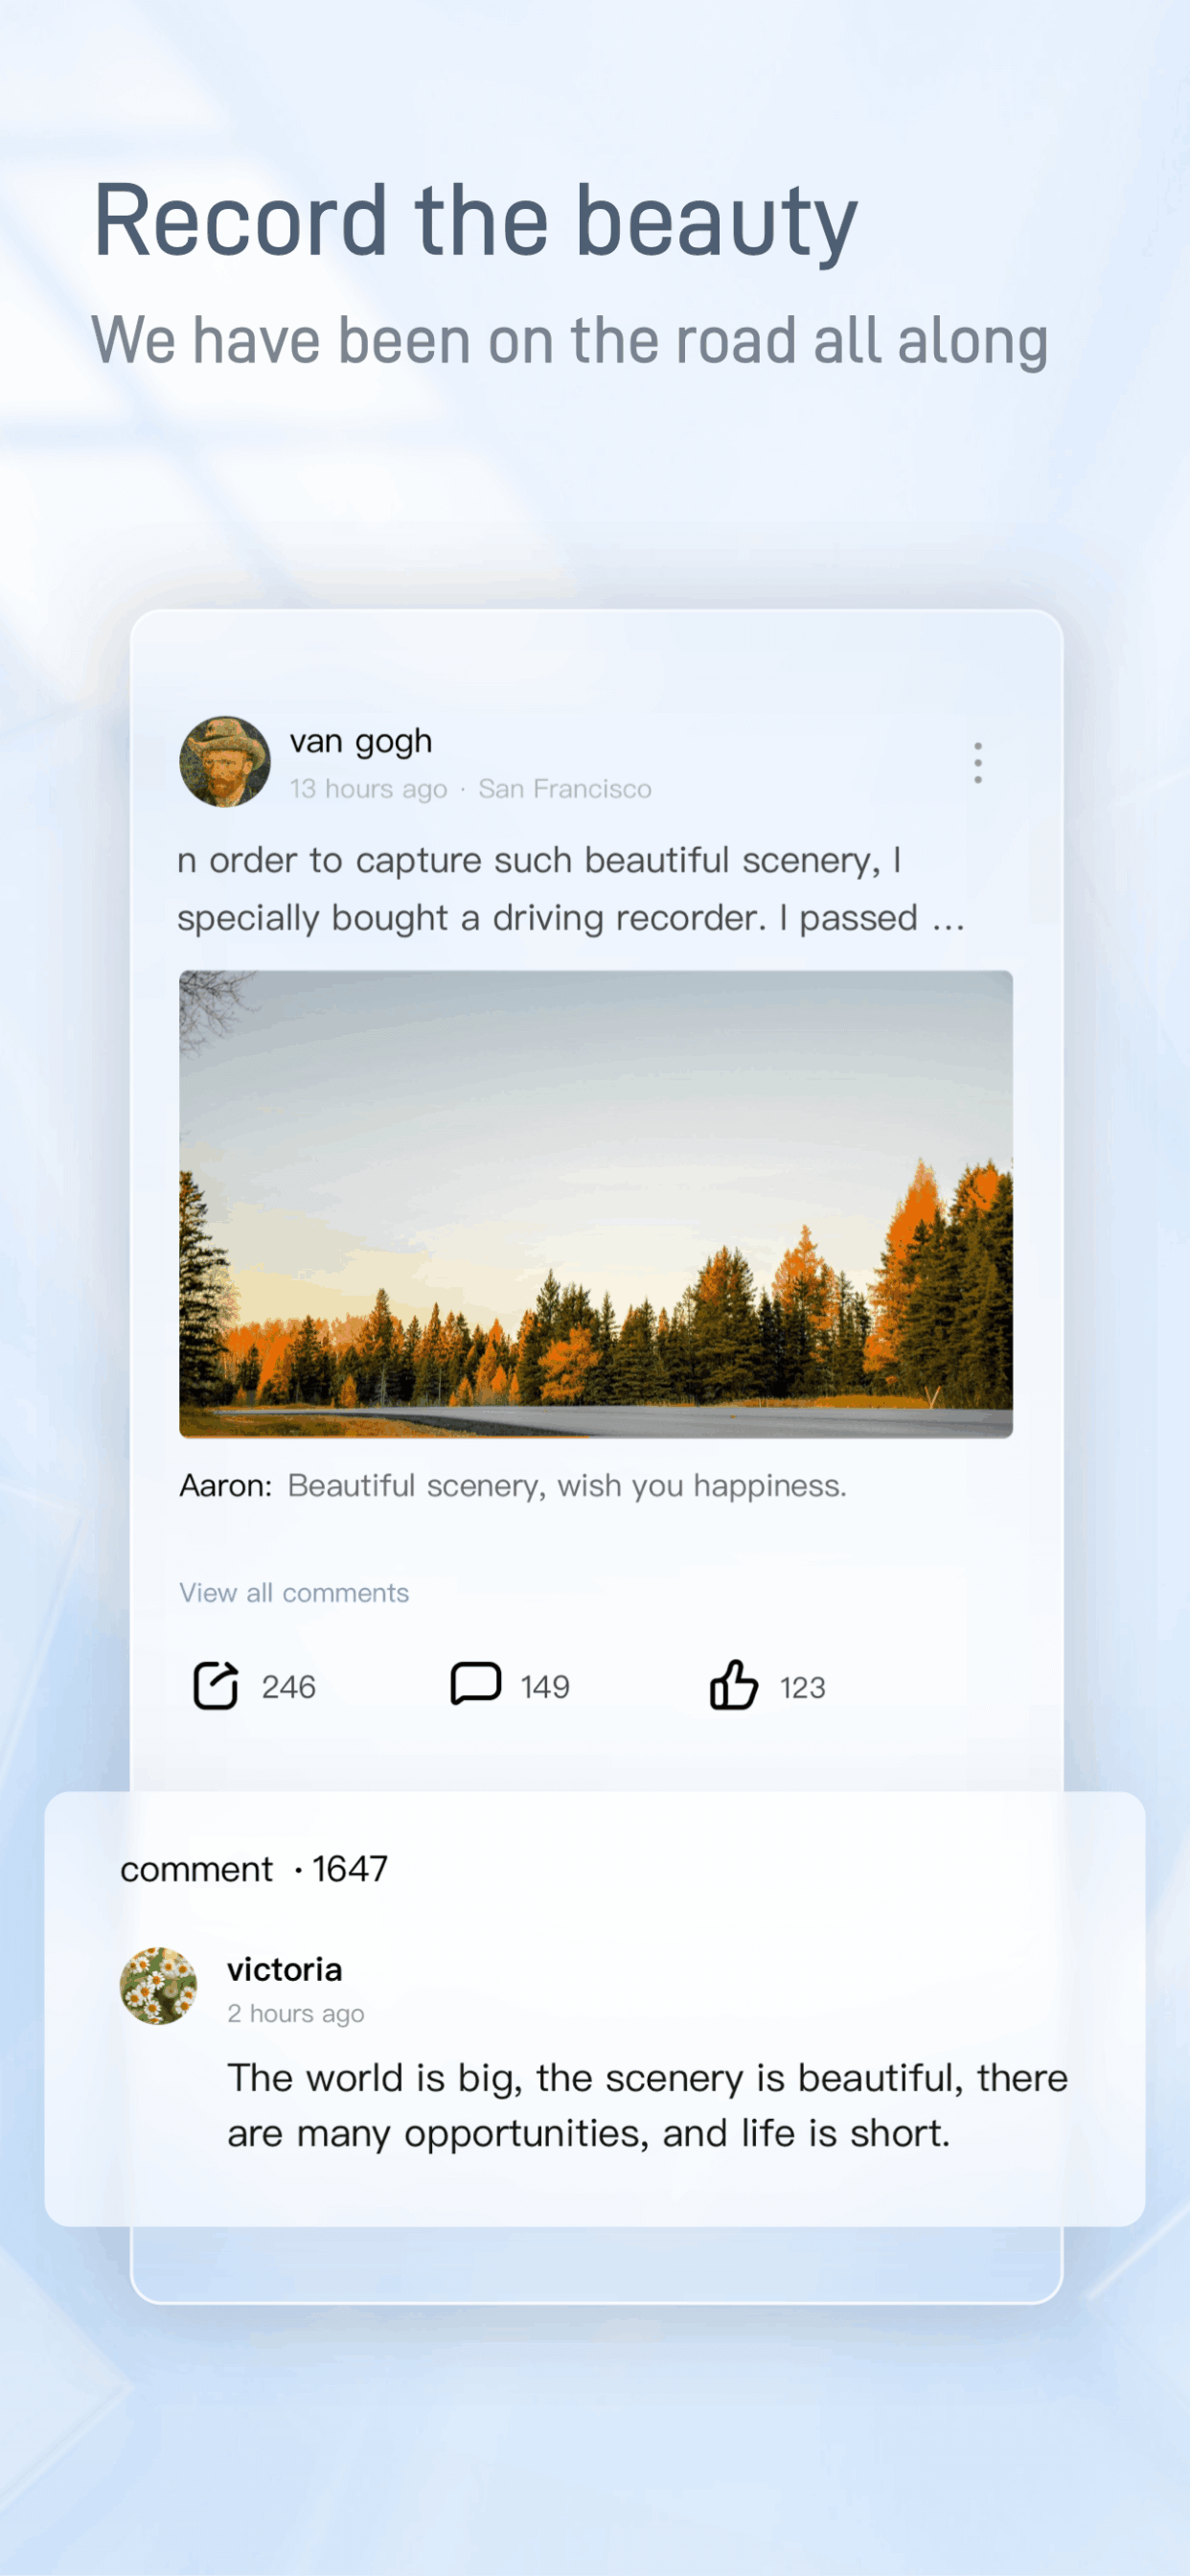Tap the comment bubble icon

(475, 1684)
